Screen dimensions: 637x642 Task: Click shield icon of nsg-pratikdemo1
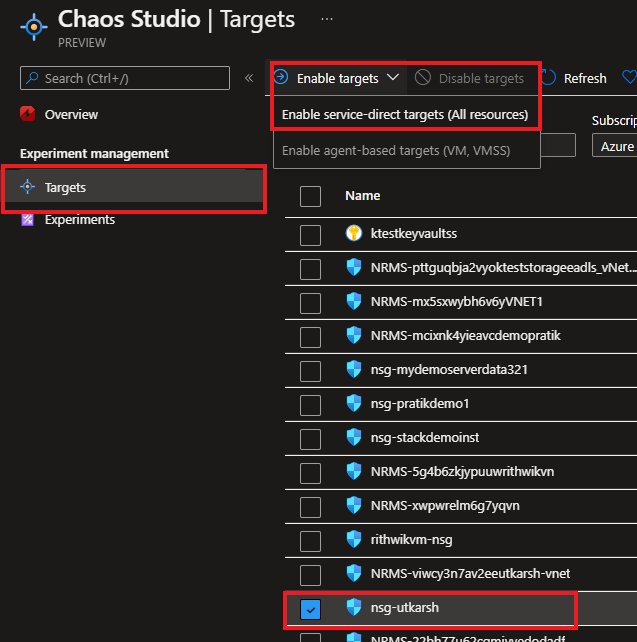pos(354,403)
